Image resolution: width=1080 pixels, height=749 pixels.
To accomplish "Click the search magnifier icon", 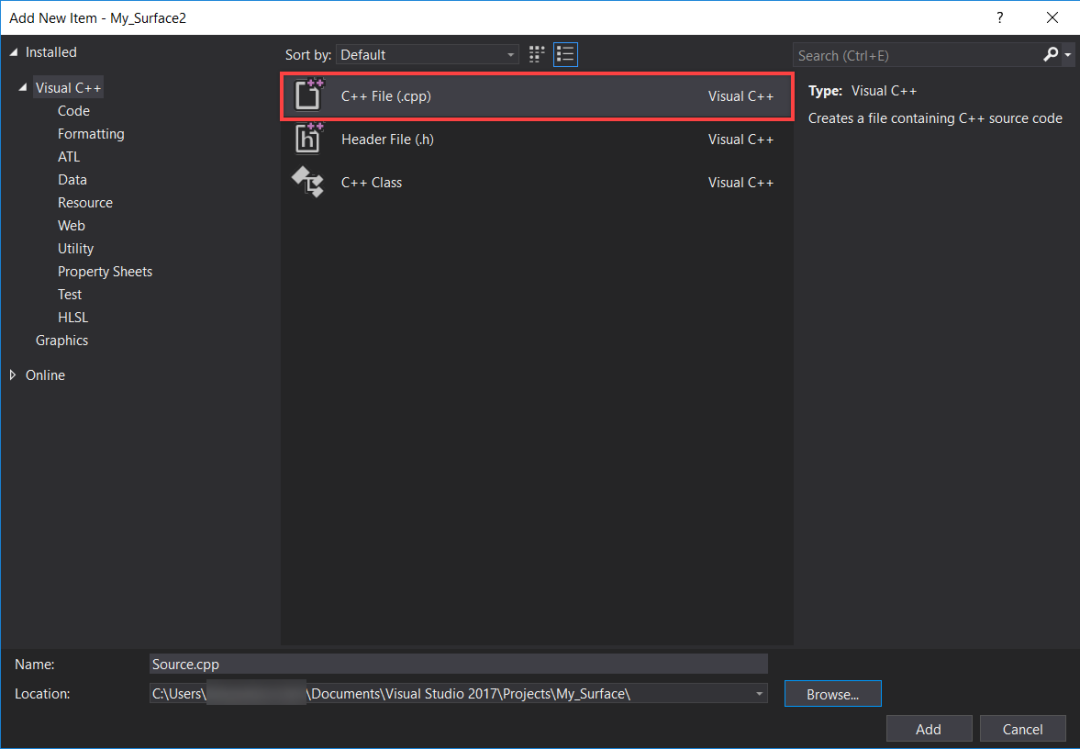I will (1050, 55).
